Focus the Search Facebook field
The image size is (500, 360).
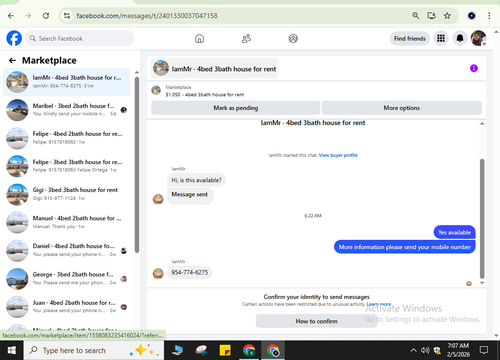(80, 38)
